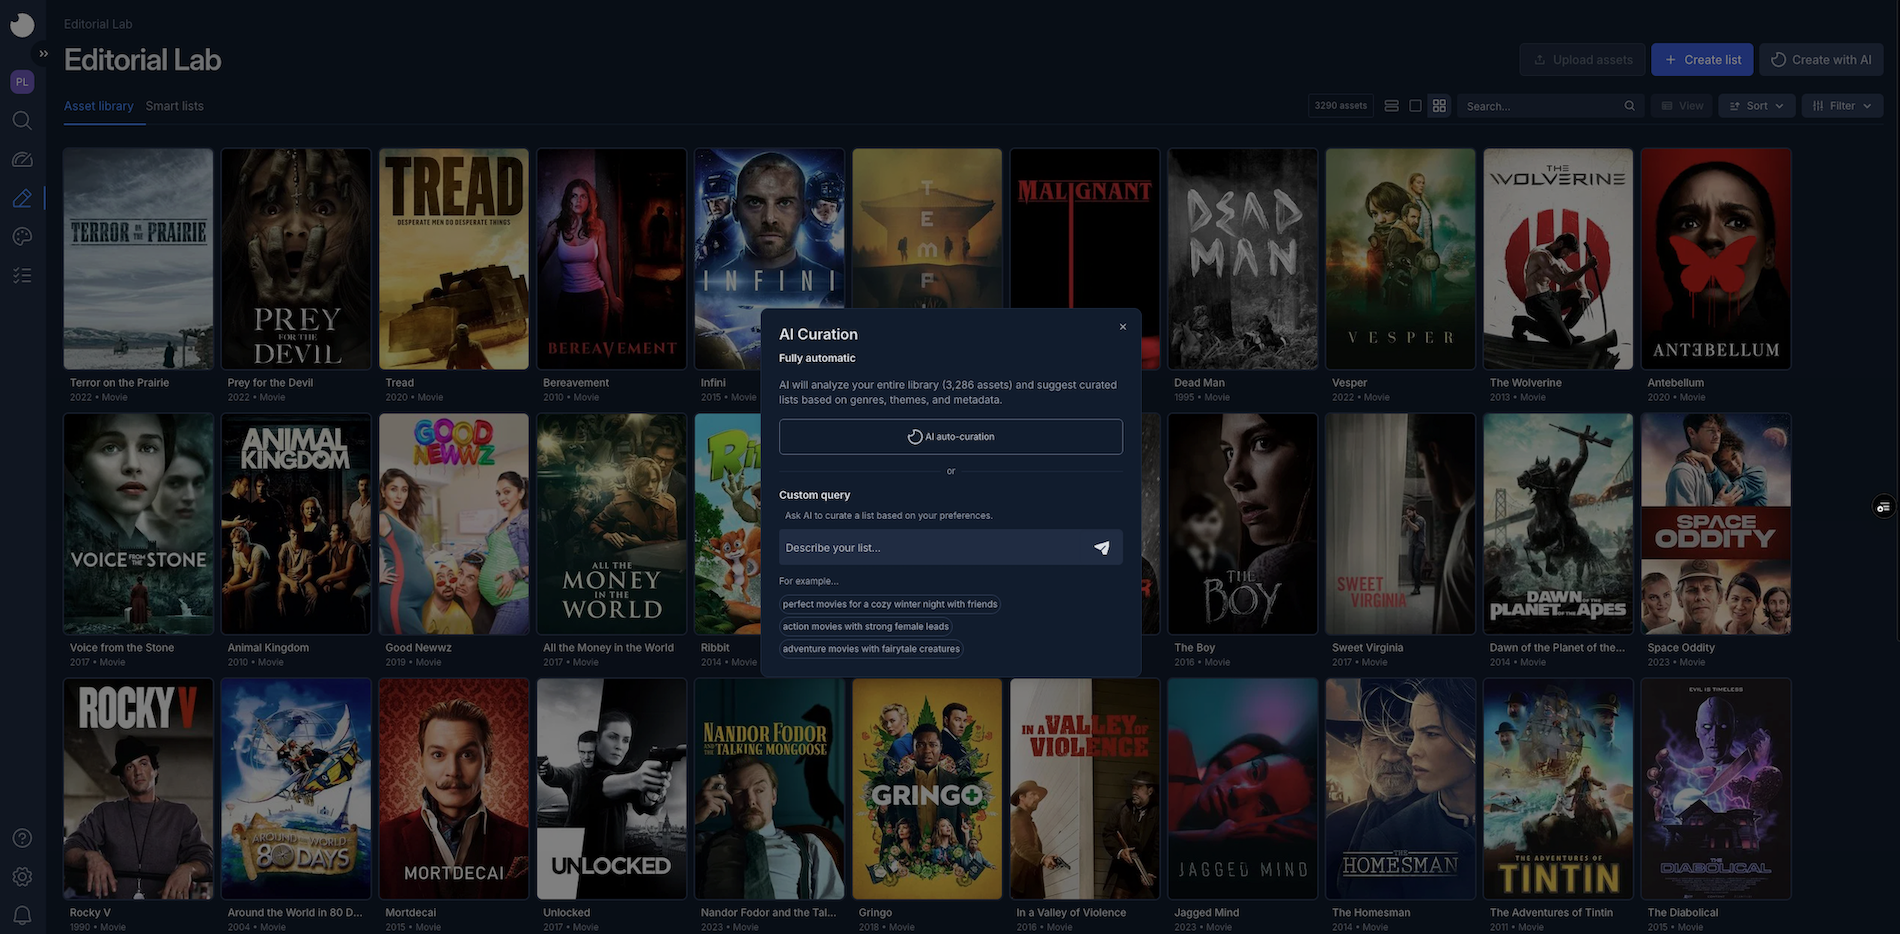Open the Antebellum poster
The width and height of the screenshot is (1900, 934).
(1716, 259)
